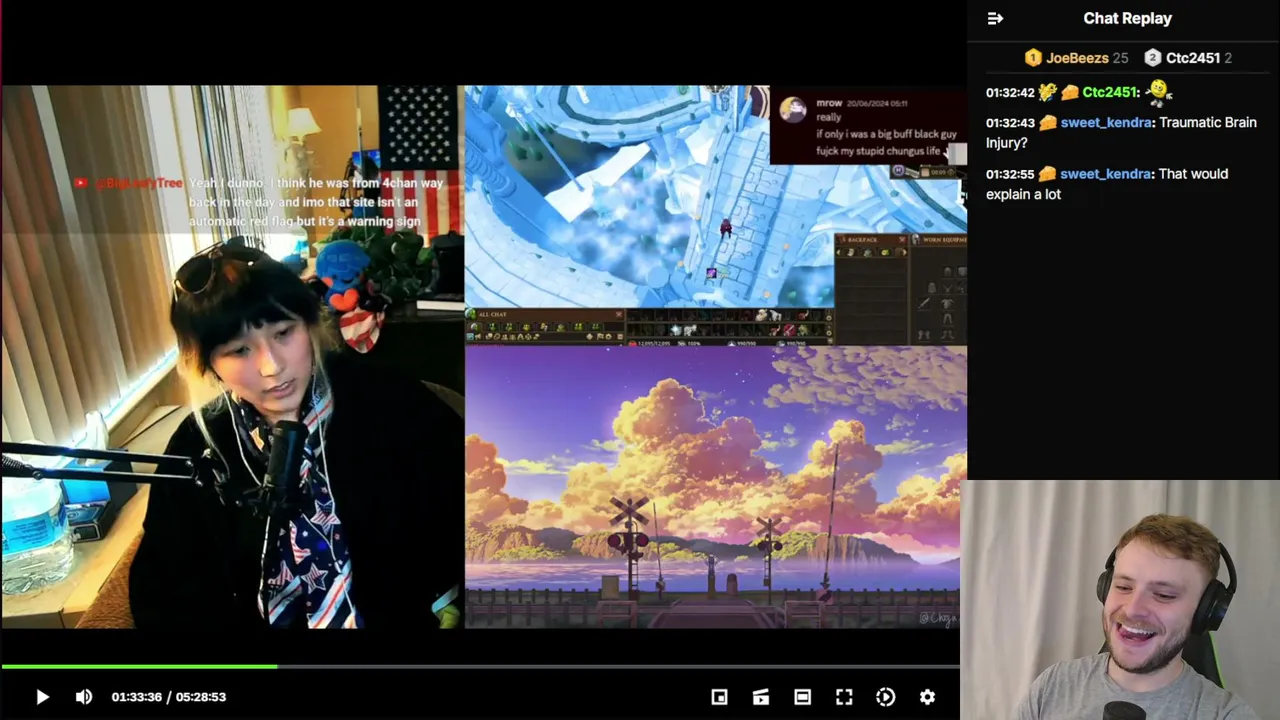Click the cheese badge beside Ctc2451's chat name
The width and height of the screenshot is (1280, 720).
click(x=1070, y=92)
